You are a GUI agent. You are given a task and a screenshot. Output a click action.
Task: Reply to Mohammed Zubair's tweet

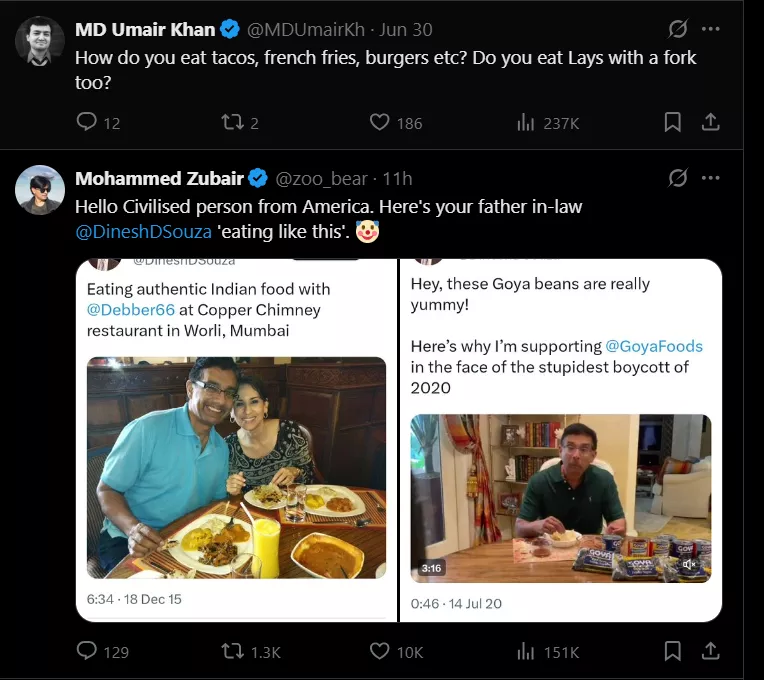tap(87, 651)
